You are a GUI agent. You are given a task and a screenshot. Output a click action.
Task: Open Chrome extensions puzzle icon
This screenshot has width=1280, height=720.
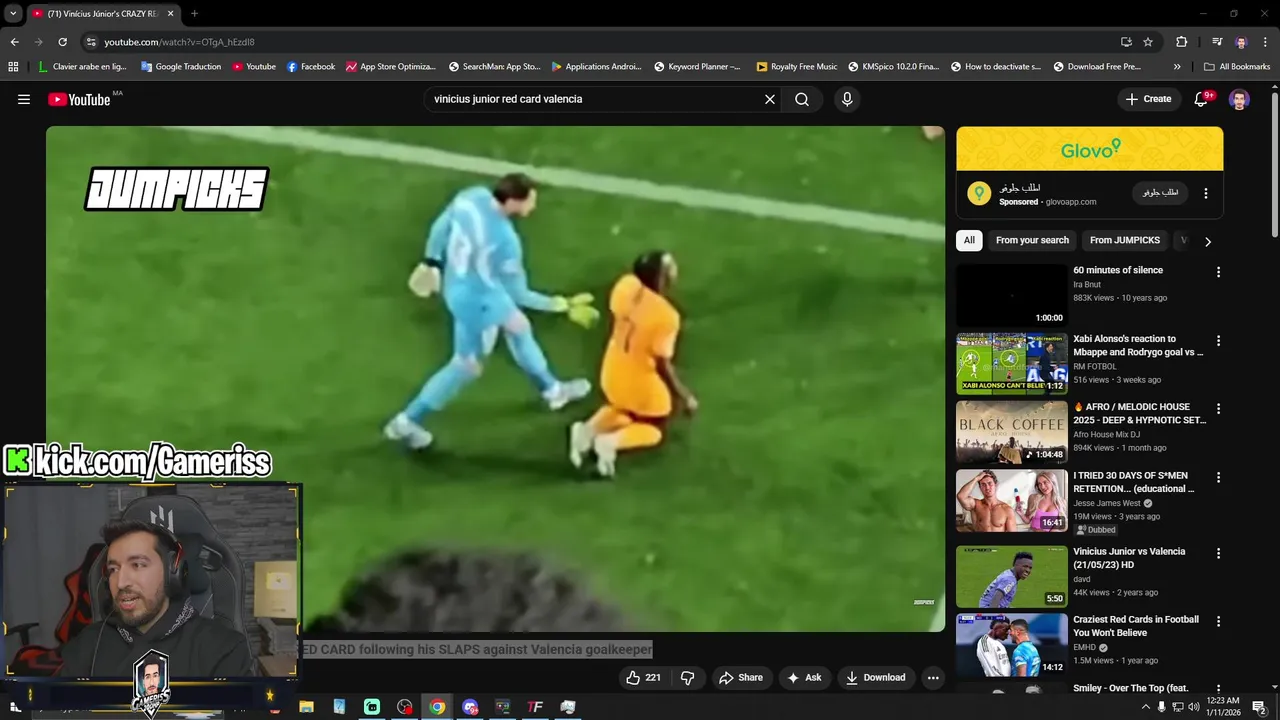point(1181,42)
